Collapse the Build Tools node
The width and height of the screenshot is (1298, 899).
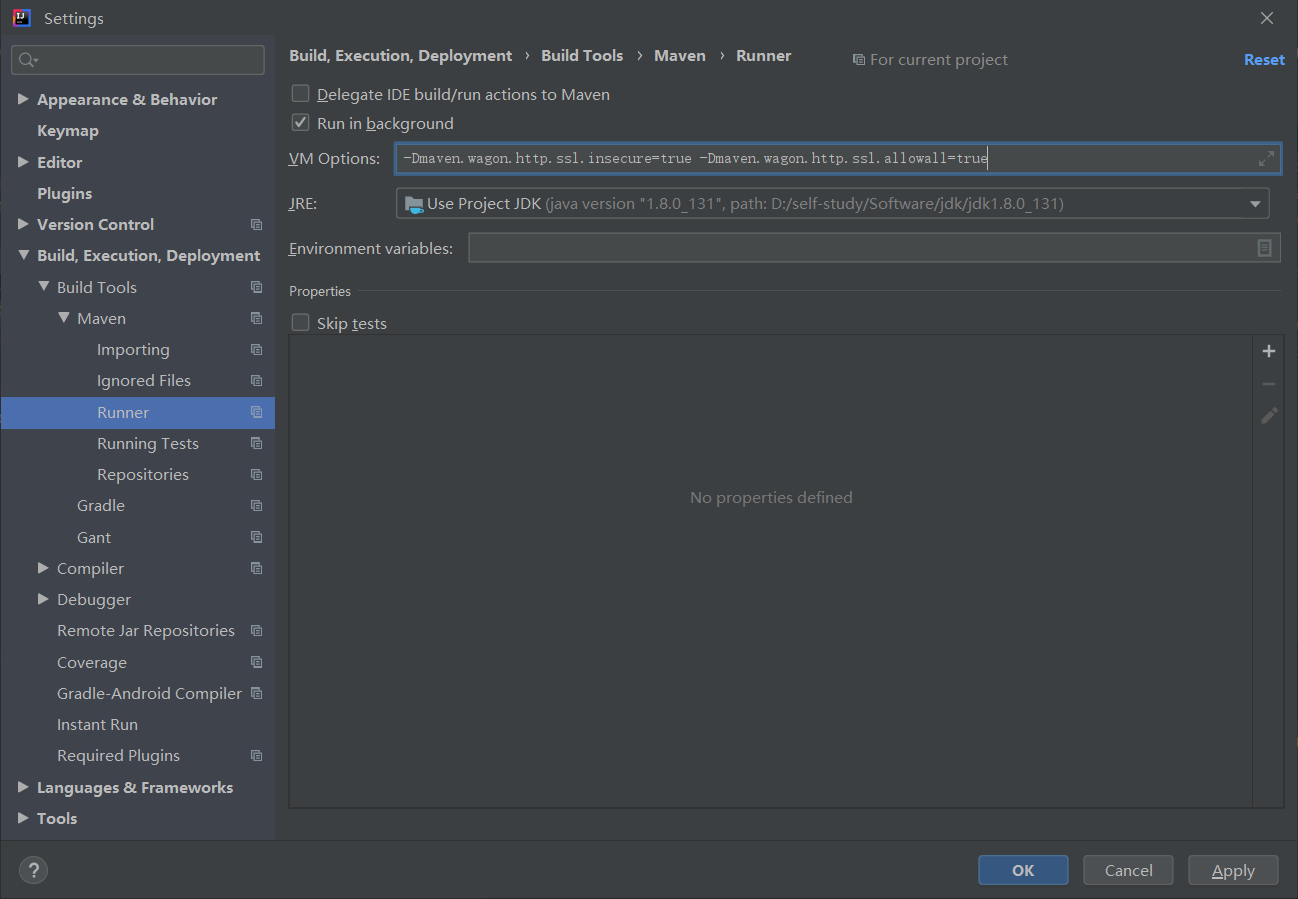coord(43,287)
